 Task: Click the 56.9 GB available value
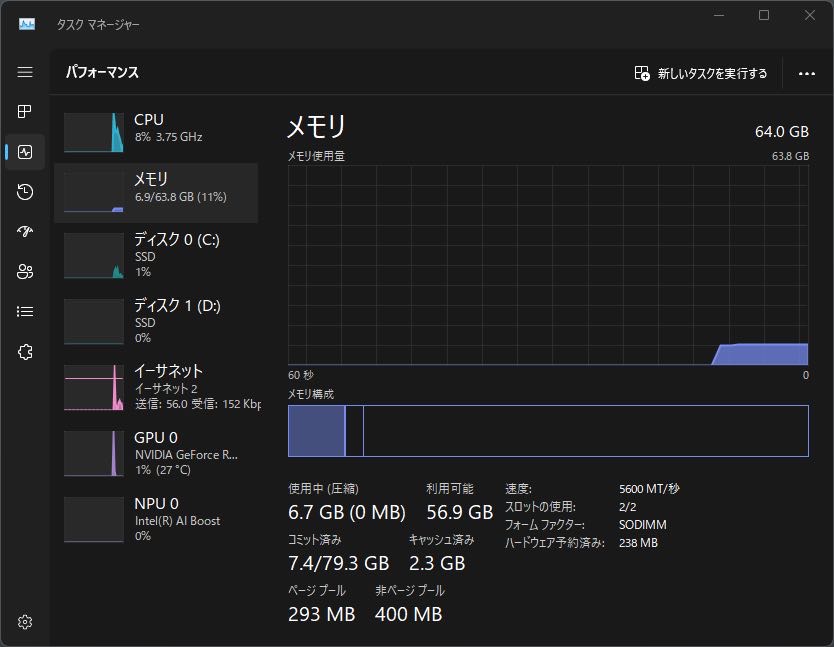point(460,512)
